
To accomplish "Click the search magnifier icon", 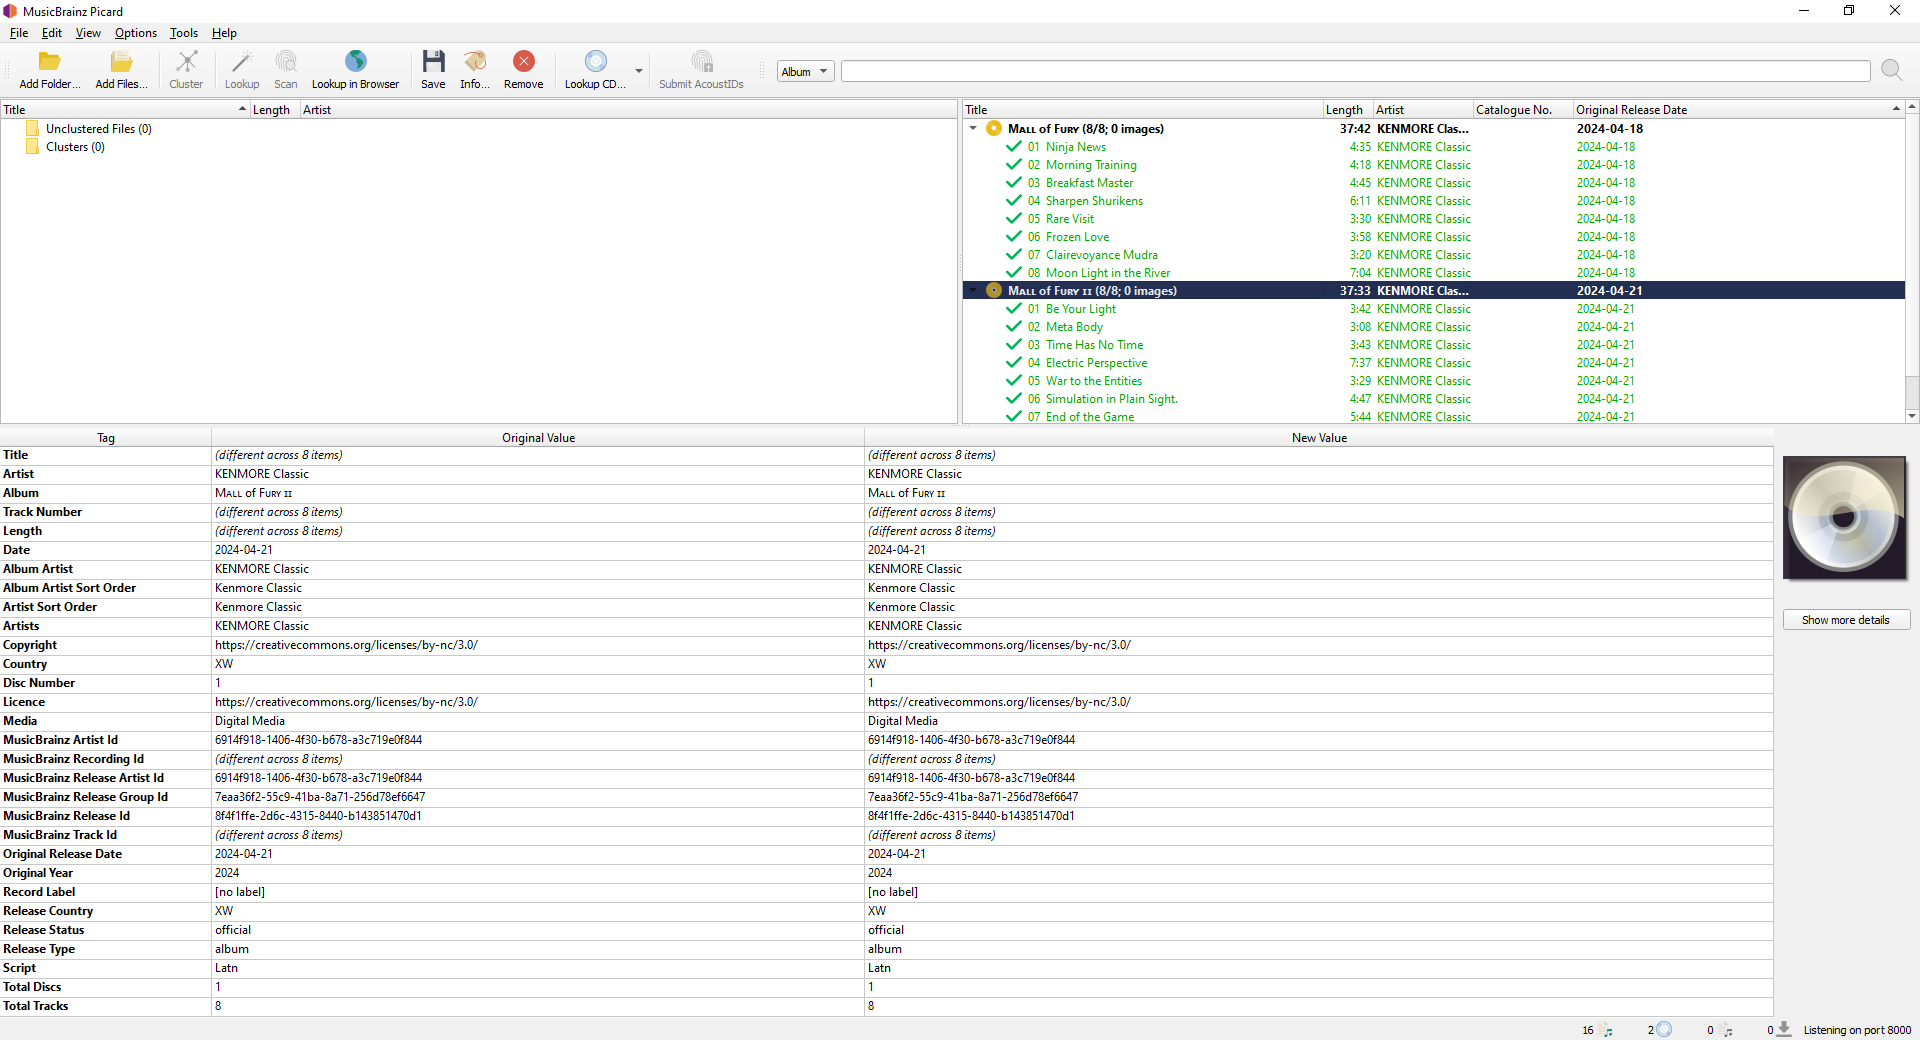I will coord(1890,70).
